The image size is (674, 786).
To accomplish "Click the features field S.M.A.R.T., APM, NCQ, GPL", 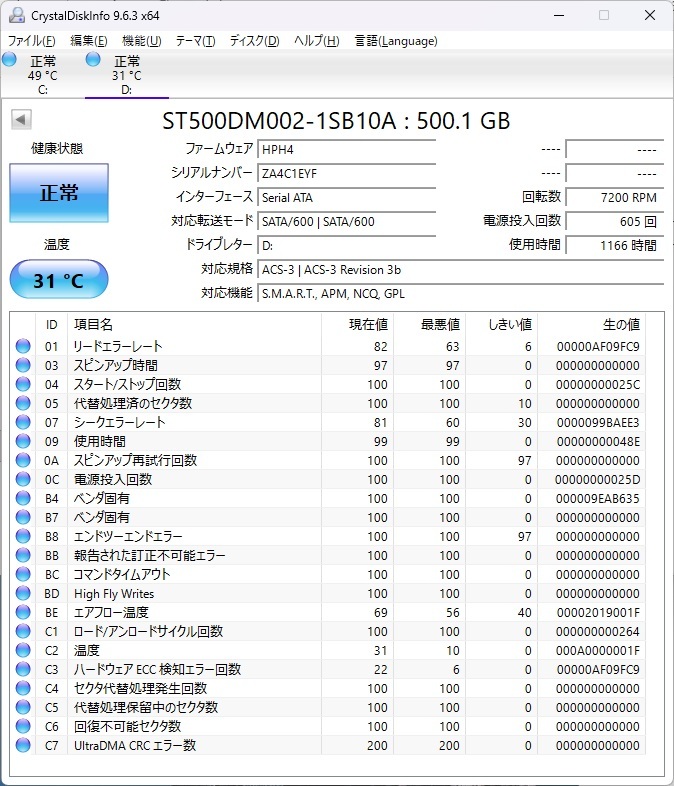I will 461,294.
